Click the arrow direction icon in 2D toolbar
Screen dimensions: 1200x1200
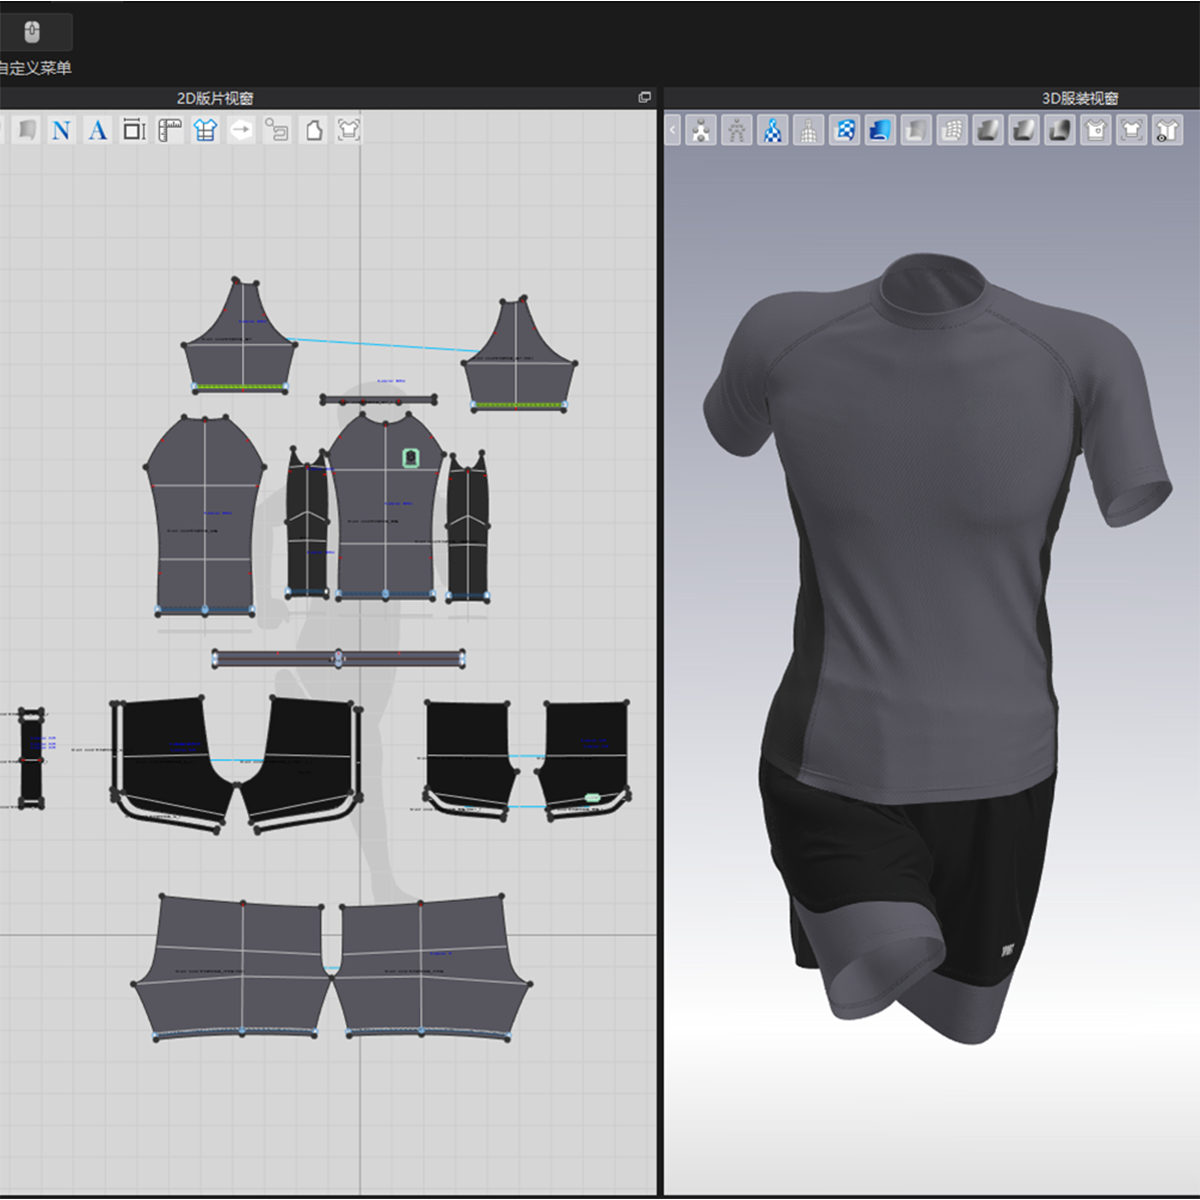(x=241, y=130)
